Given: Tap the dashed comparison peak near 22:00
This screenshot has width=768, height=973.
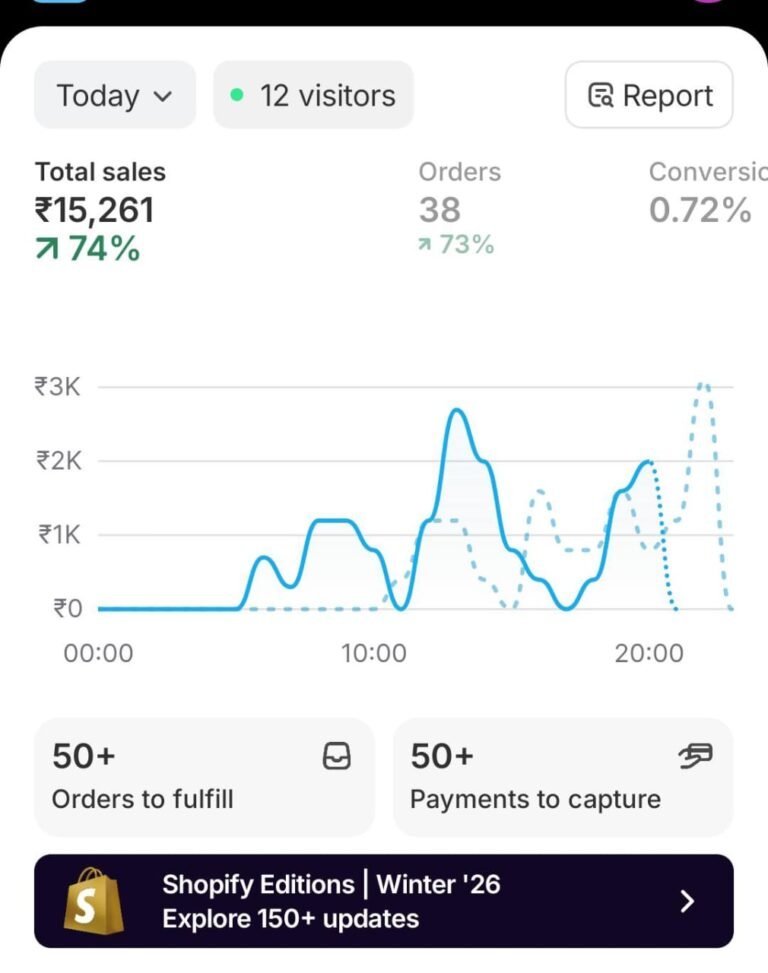Looking at the screenshot, I should click(704, 385).
